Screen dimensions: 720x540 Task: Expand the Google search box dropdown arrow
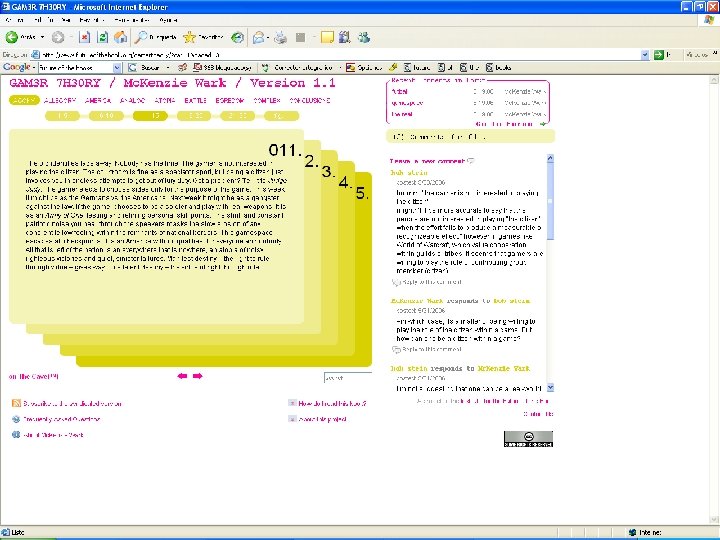[117, 68]
